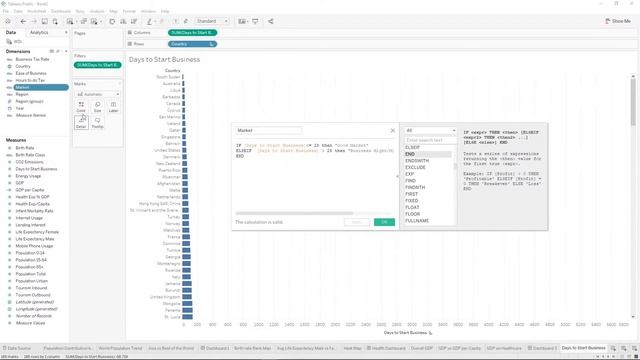
Task: Open the Data Source tab at bottom
Action: (x=17, y=348)
